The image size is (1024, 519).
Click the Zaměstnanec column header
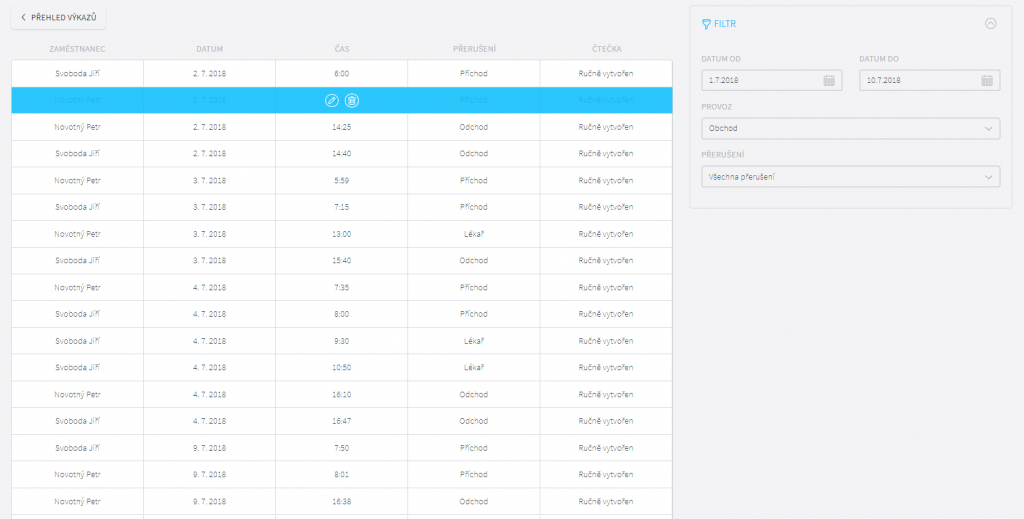pos(77,49)
